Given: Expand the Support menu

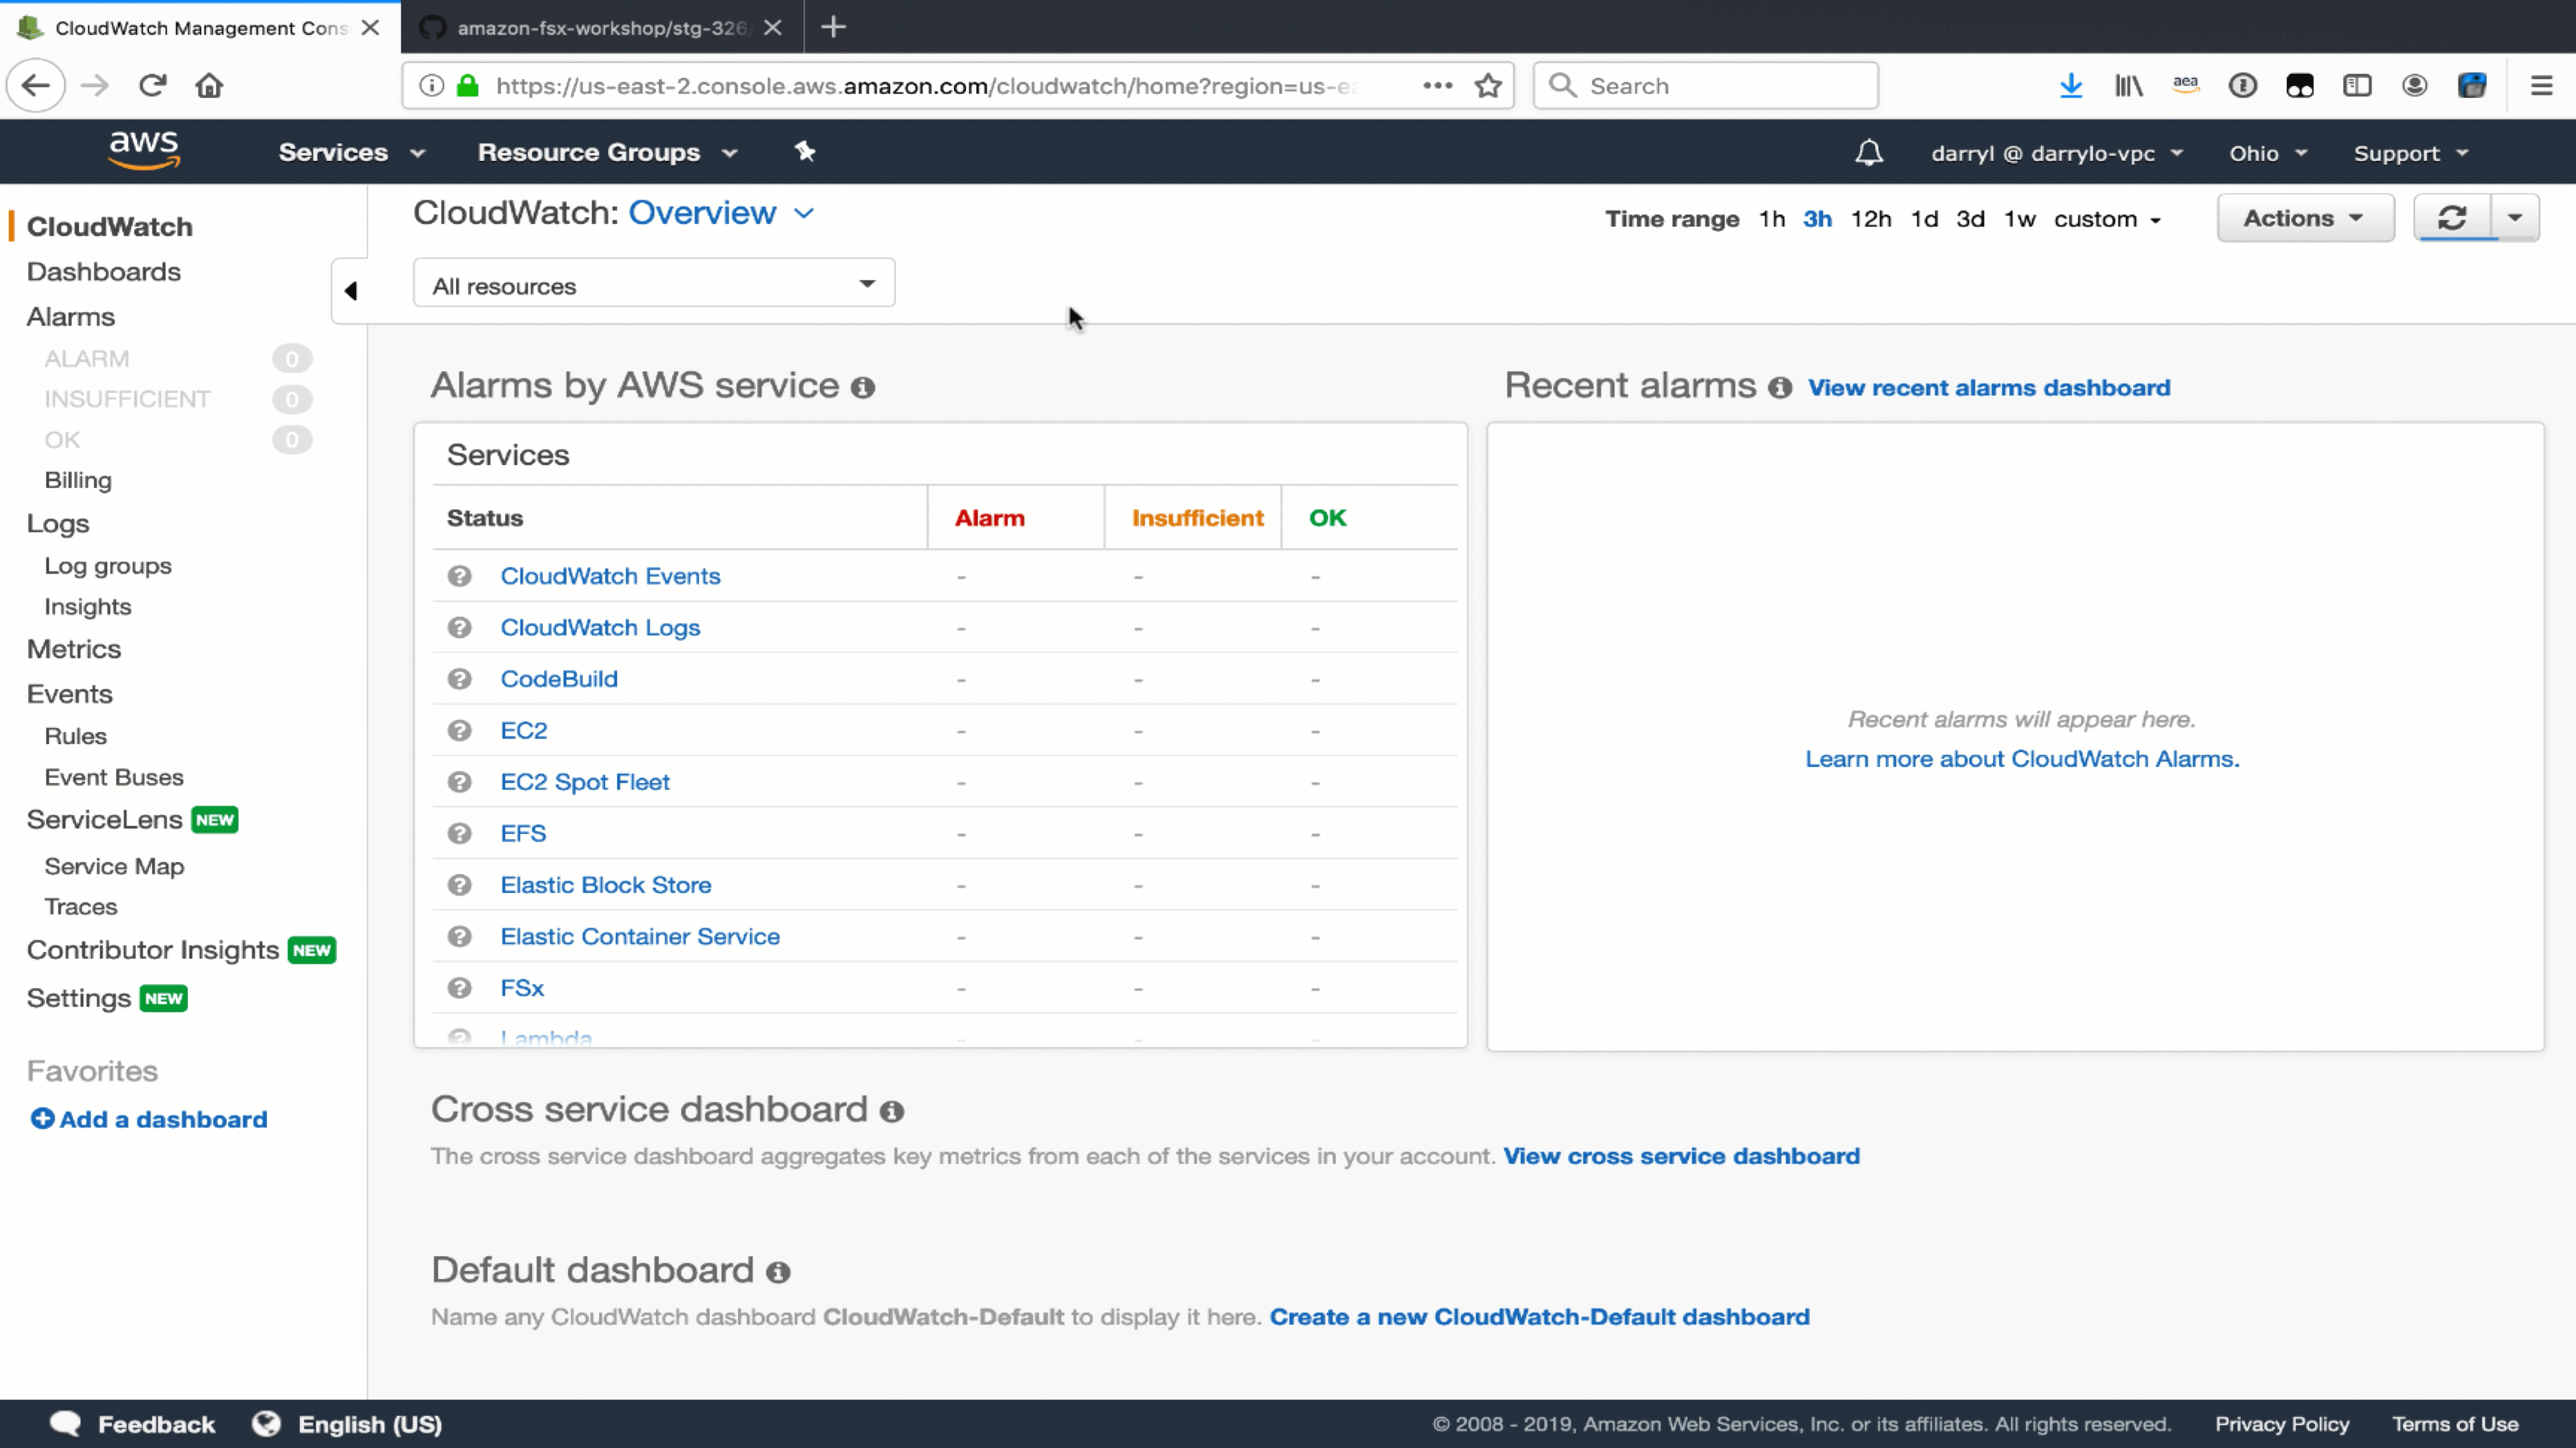Looking at the screenshot, I should coord(2411,153).
